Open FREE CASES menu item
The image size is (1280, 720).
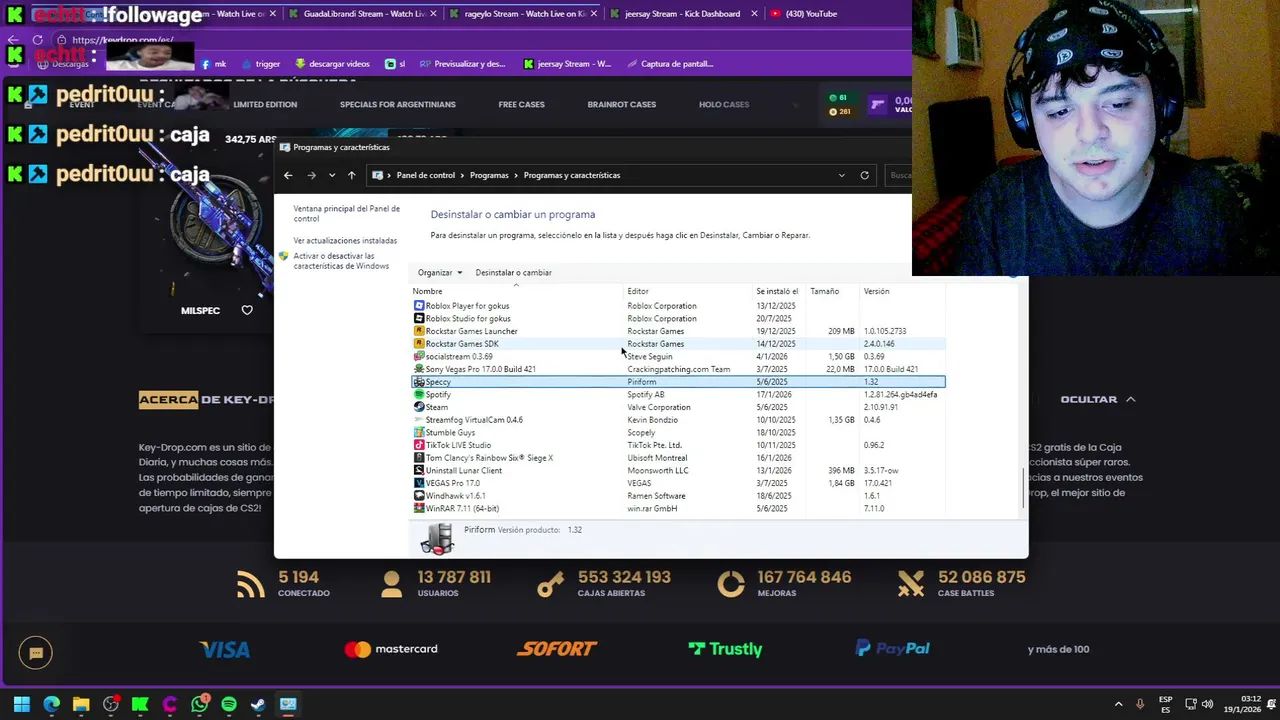click(521, 104)
